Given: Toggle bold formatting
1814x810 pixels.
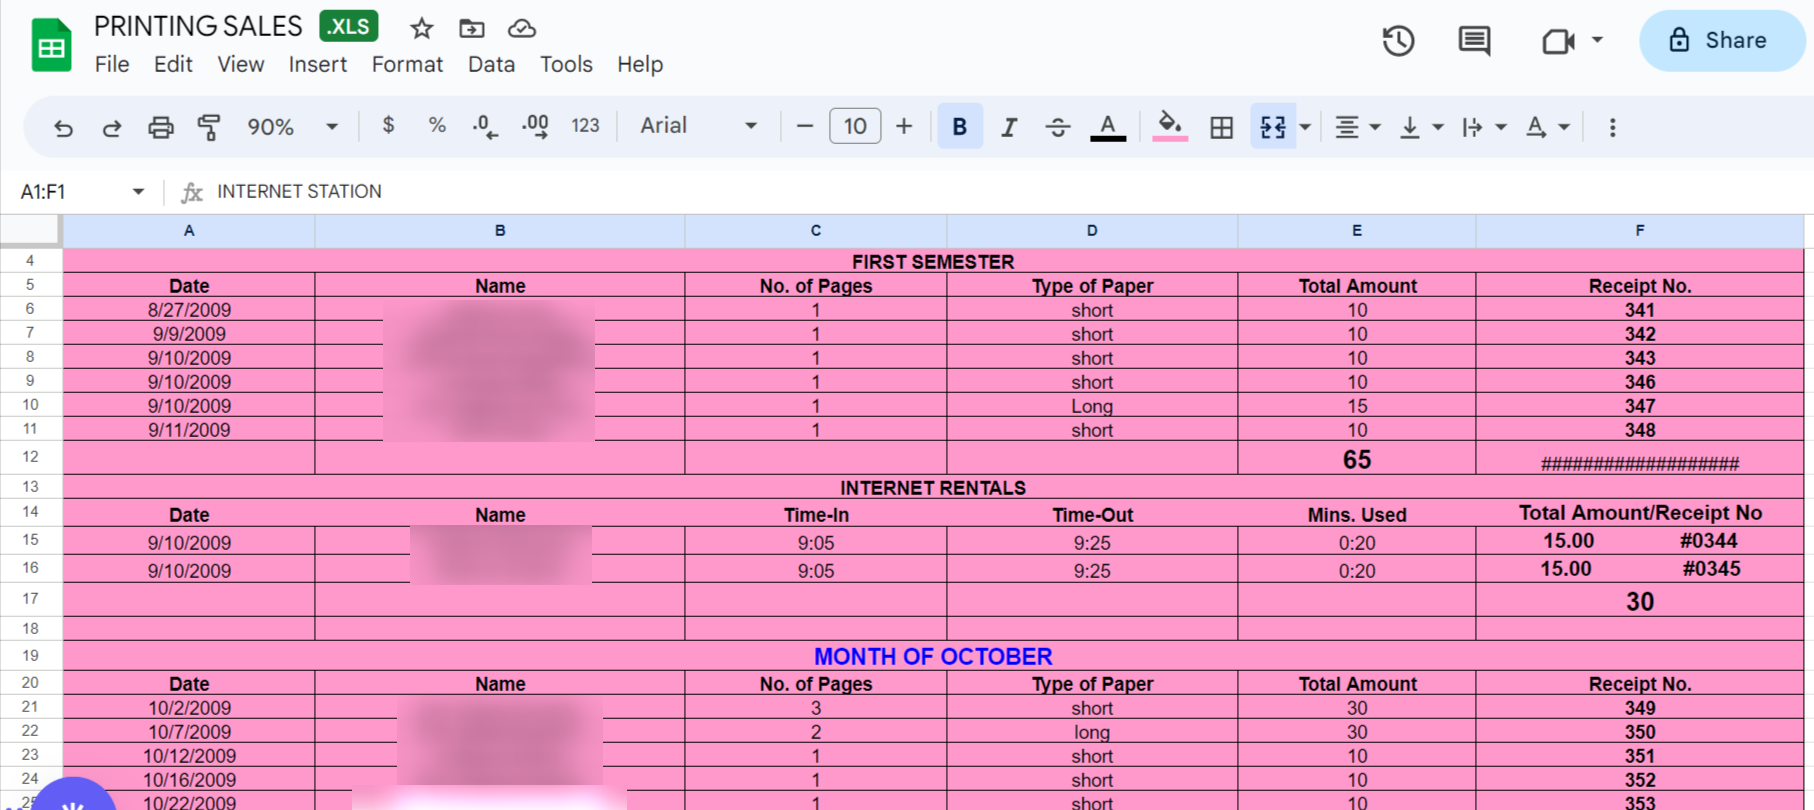Looking at the screenshot, I should [960, 127].
